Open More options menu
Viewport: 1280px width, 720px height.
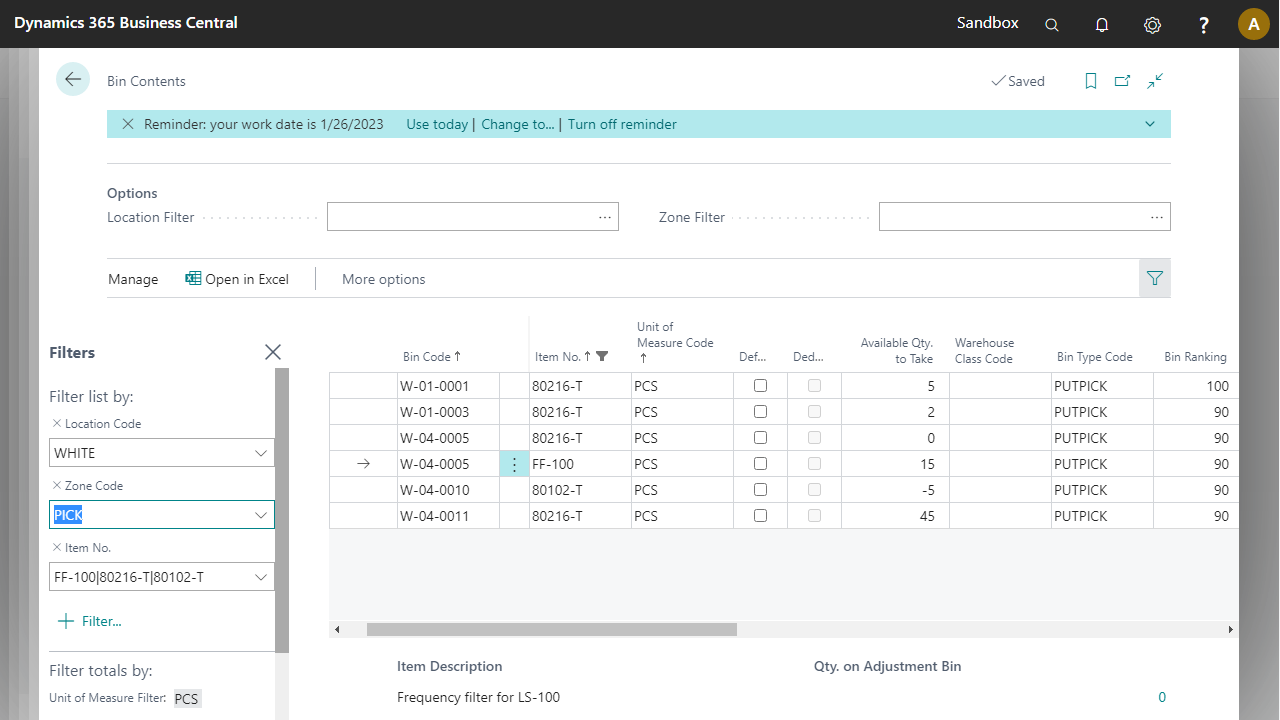tap(384, 279)
